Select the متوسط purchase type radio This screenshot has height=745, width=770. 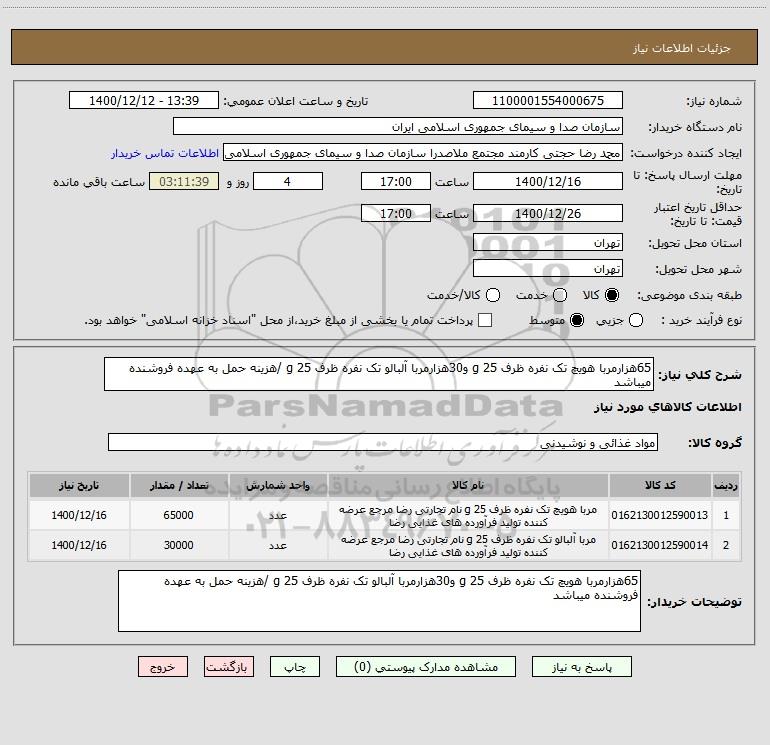tap(577, 321)
